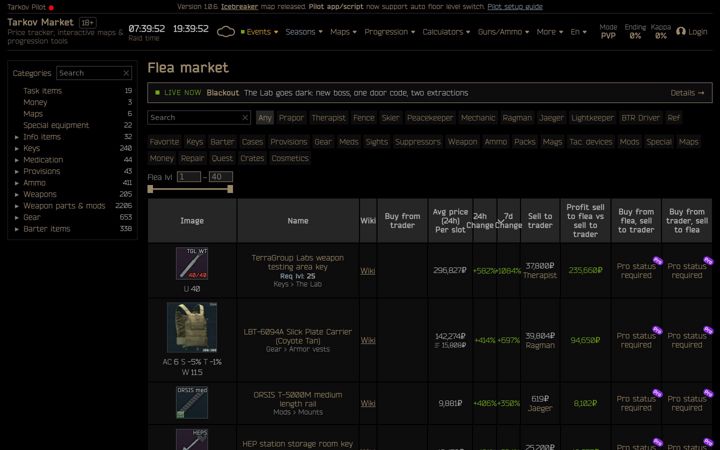Viewport: 720px width, 450px height.
Task: Open the Guns/Ammo menu
Action: tap(503, 32)
